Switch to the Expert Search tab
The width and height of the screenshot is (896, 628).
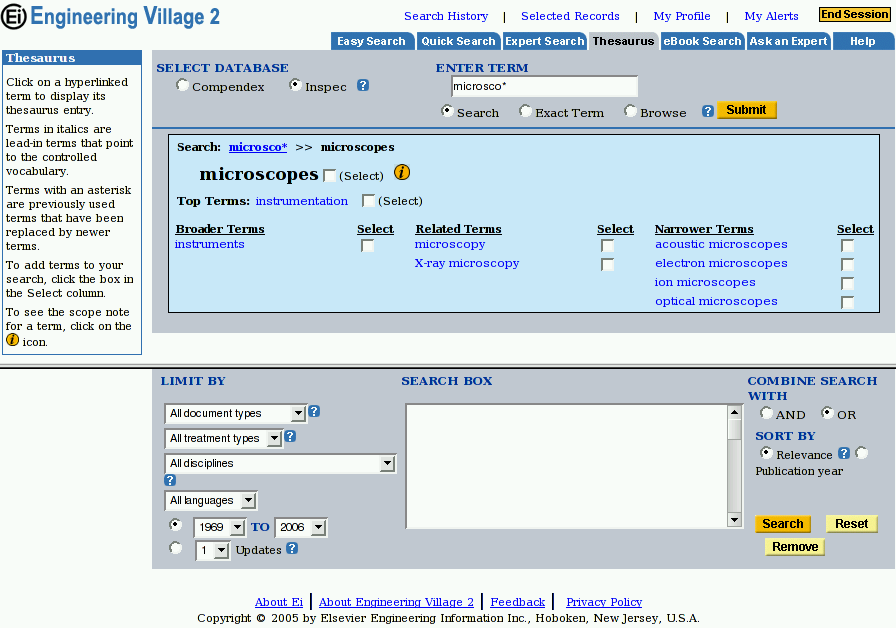(x=545, y=41)
